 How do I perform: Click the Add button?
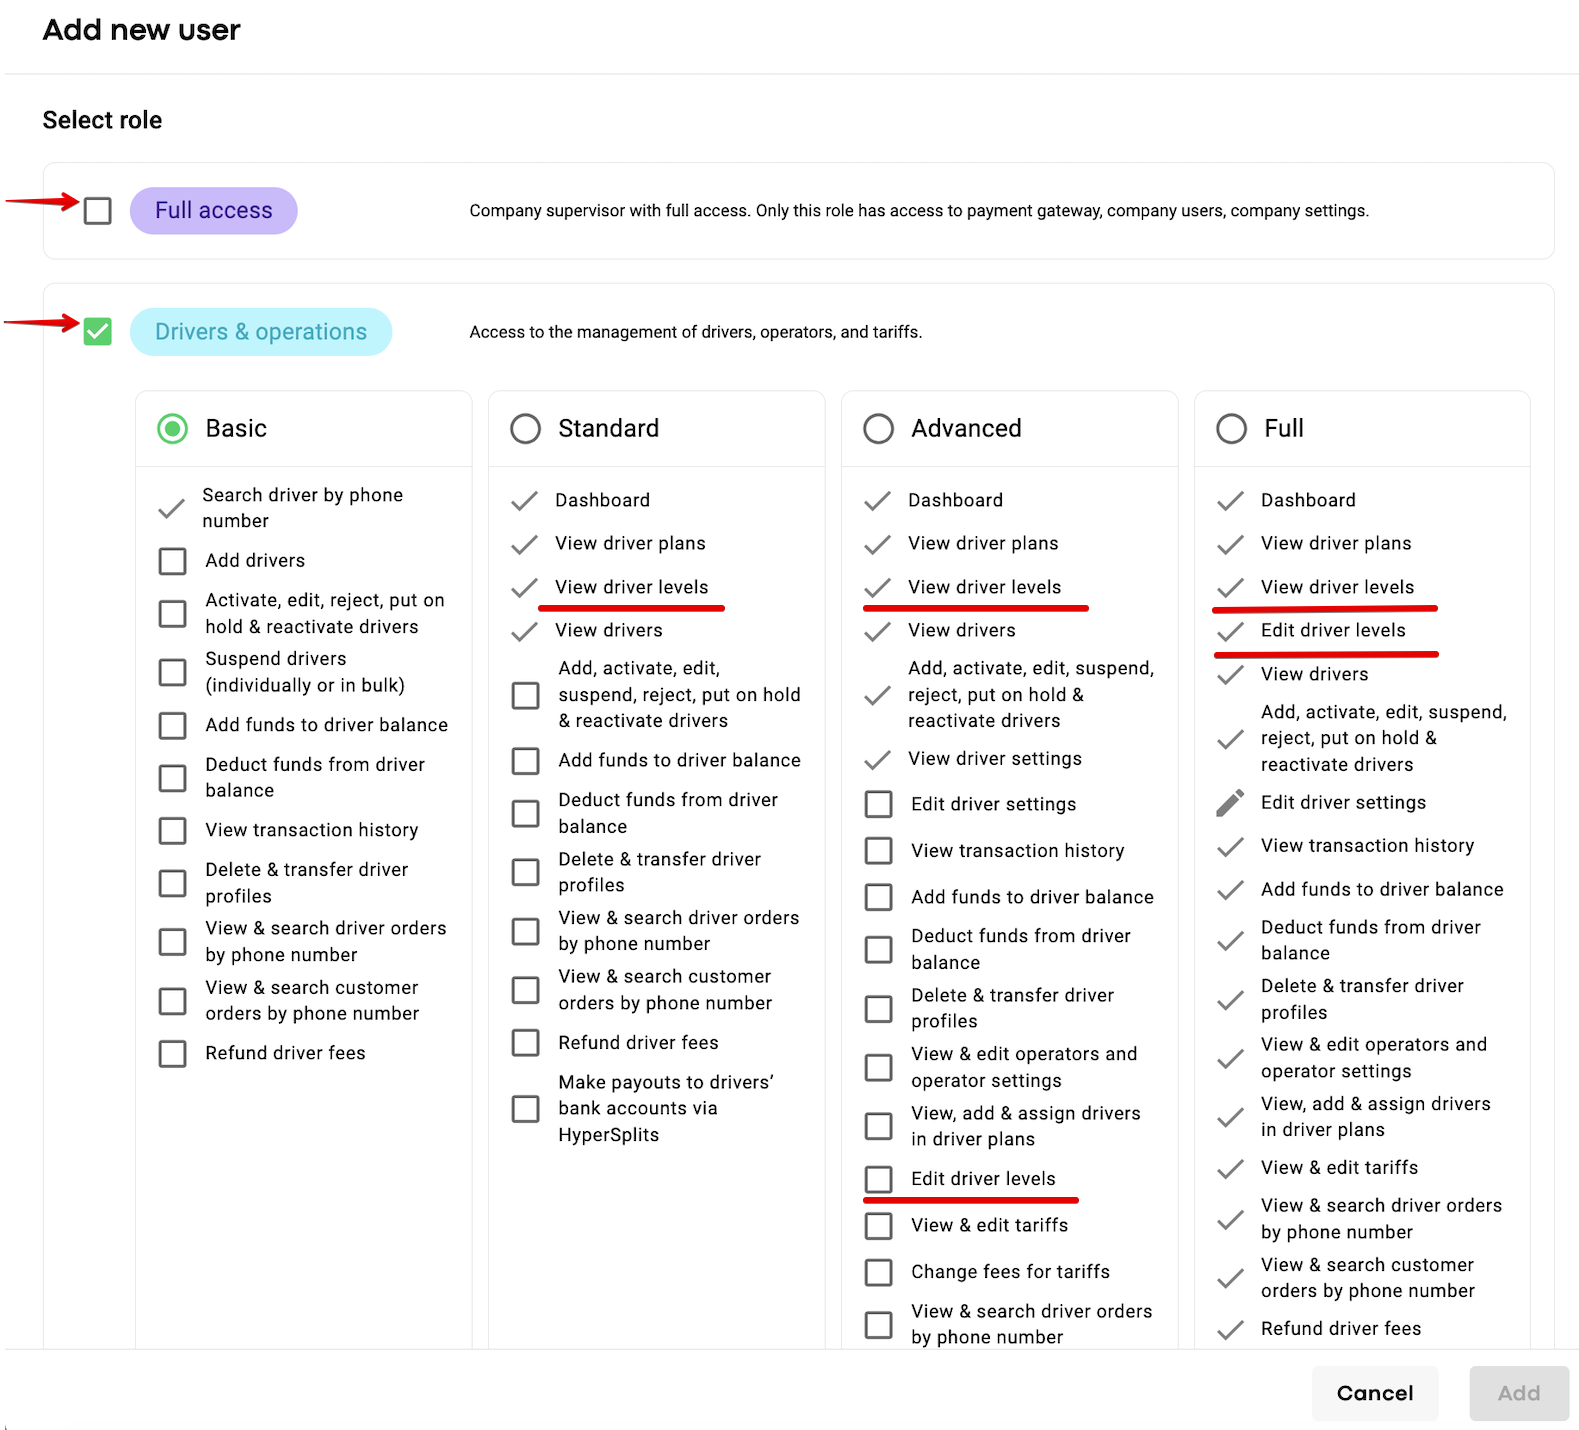coord(1518,1393)
